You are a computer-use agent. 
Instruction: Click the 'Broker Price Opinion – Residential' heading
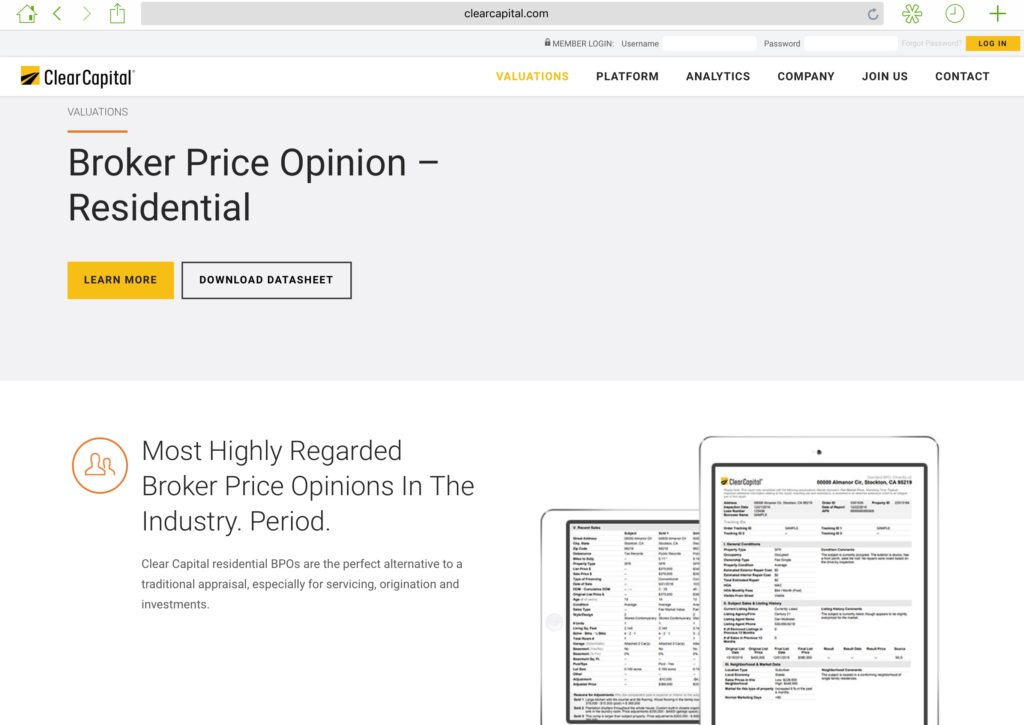click(x=253, y=185)
